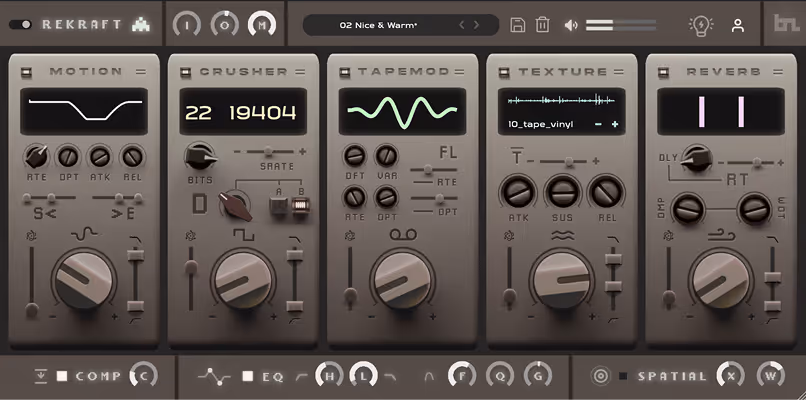Enable the SPATIAL square toggle

[624, 376]
